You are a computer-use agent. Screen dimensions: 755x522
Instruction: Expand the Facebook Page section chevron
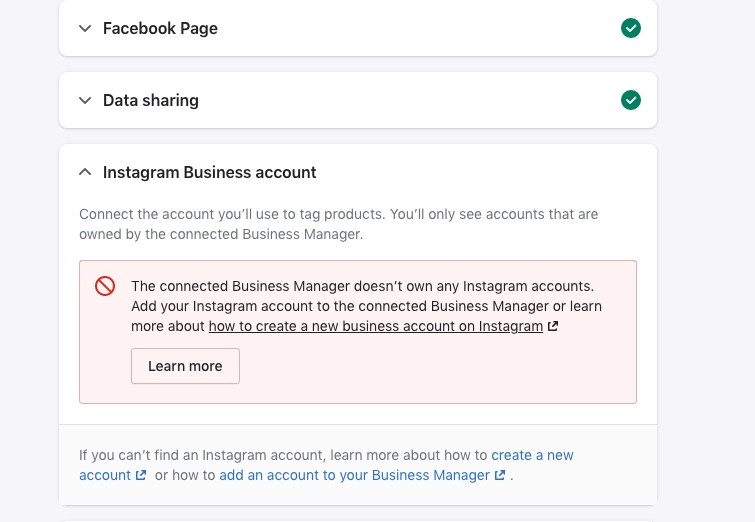pyautogui.click(x=85, y=29)
